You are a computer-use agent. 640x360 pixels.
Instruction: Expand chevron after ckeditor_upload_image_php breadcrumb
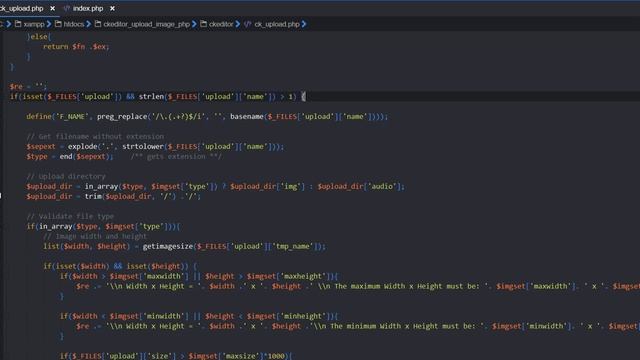pyautogui.click(x=194, y=24)
